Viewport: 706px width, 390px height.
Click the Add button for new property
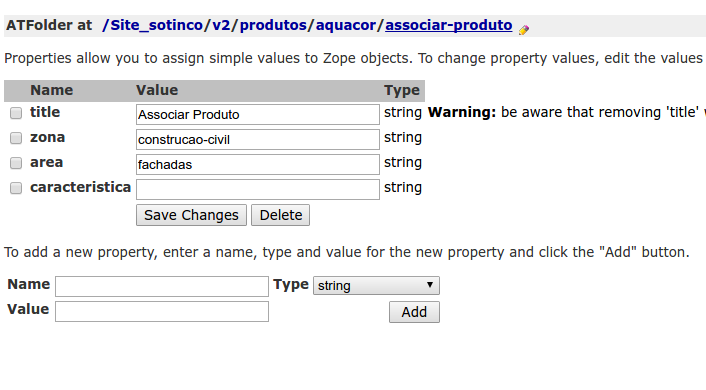(x=414, y=312)
